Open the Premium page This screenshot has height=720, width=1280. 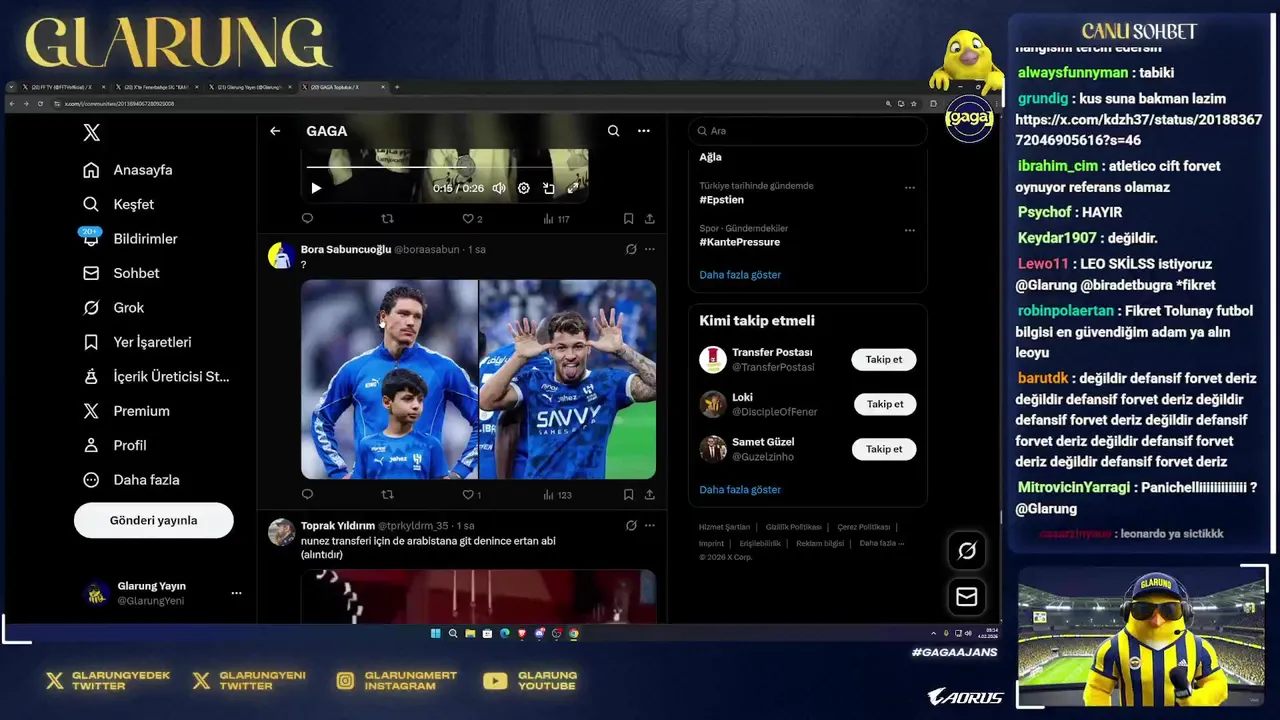pyautogui.click(x=127, y=411)
